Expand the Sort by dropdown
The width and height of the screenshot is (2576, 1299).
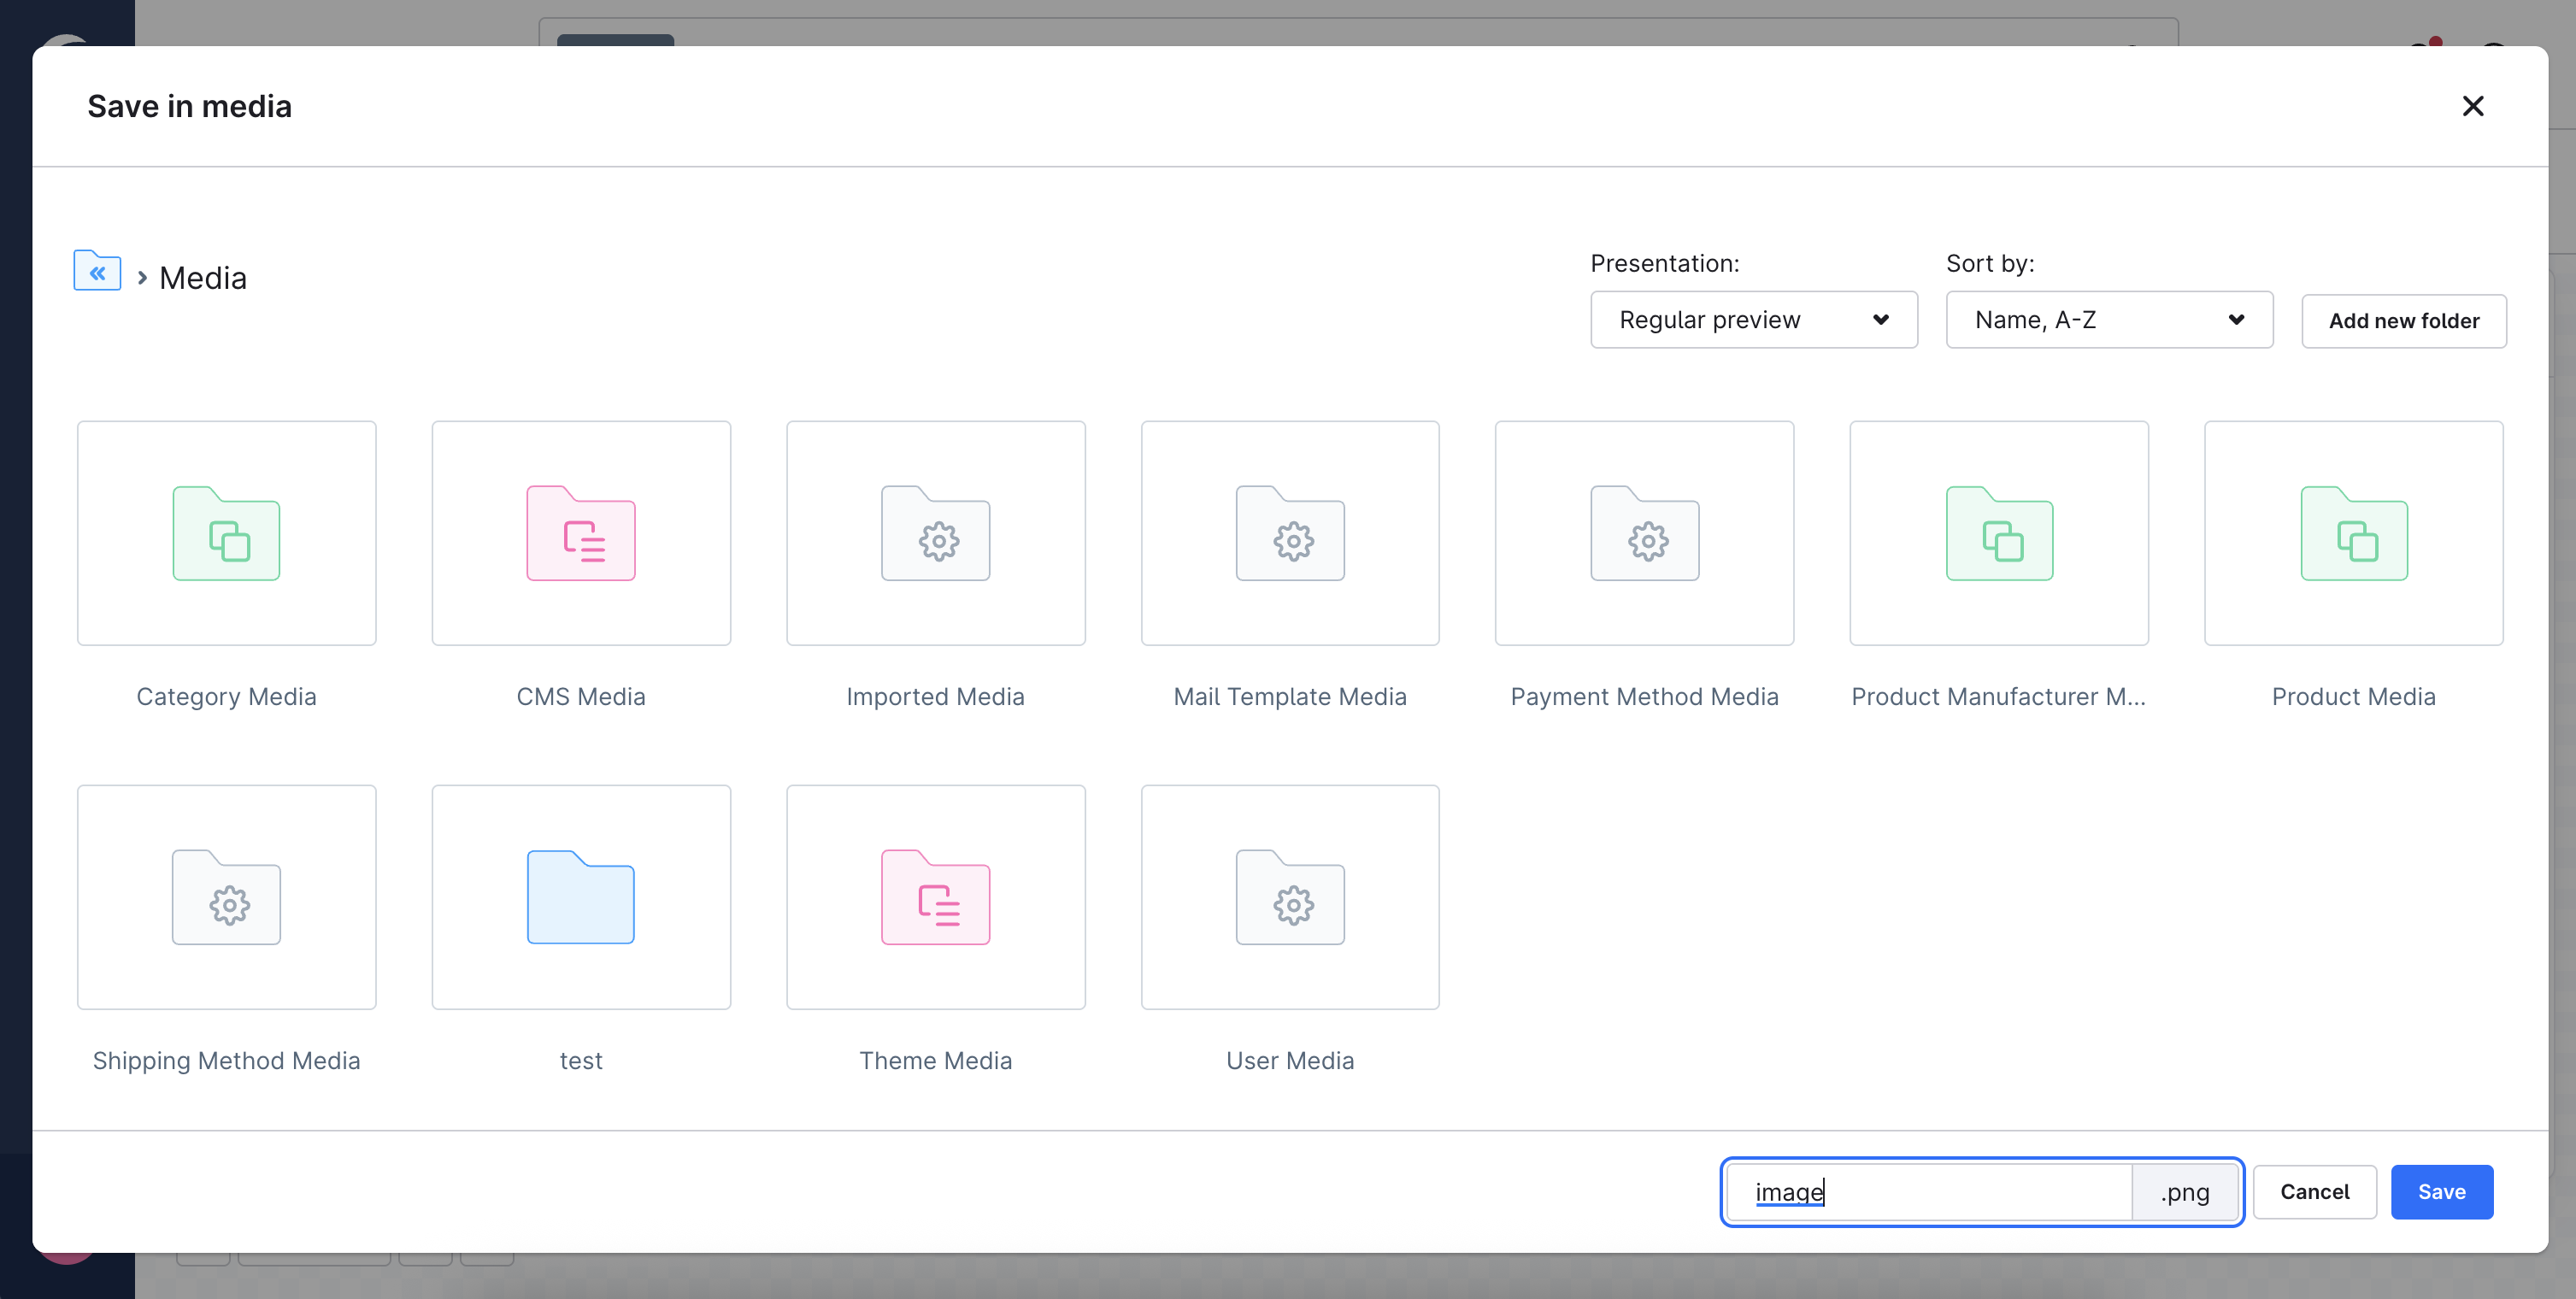coord(2108,320)
